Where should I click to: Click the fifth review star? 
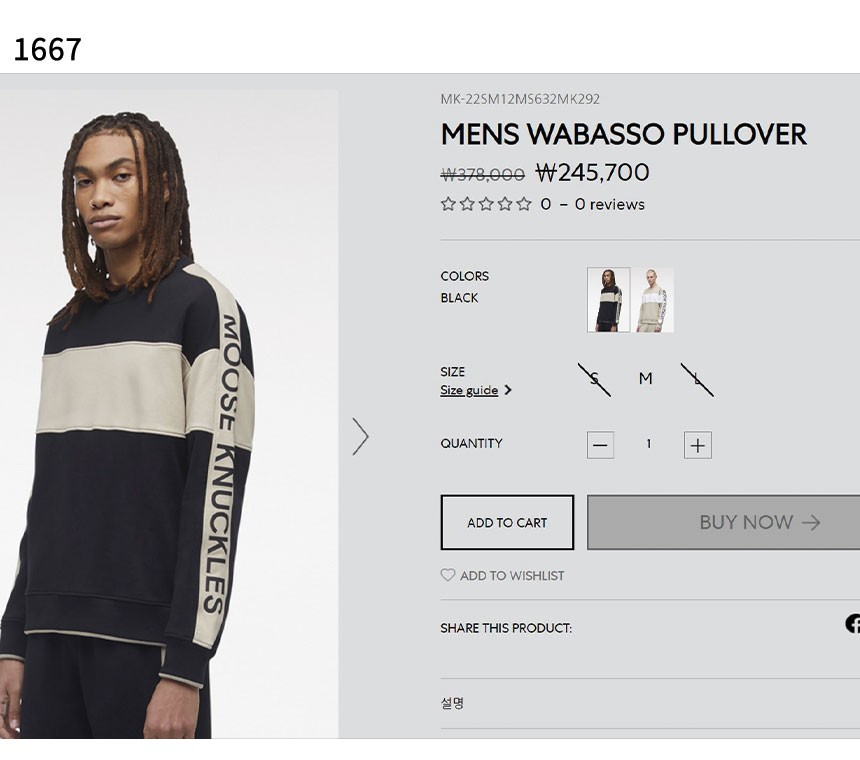524,204
